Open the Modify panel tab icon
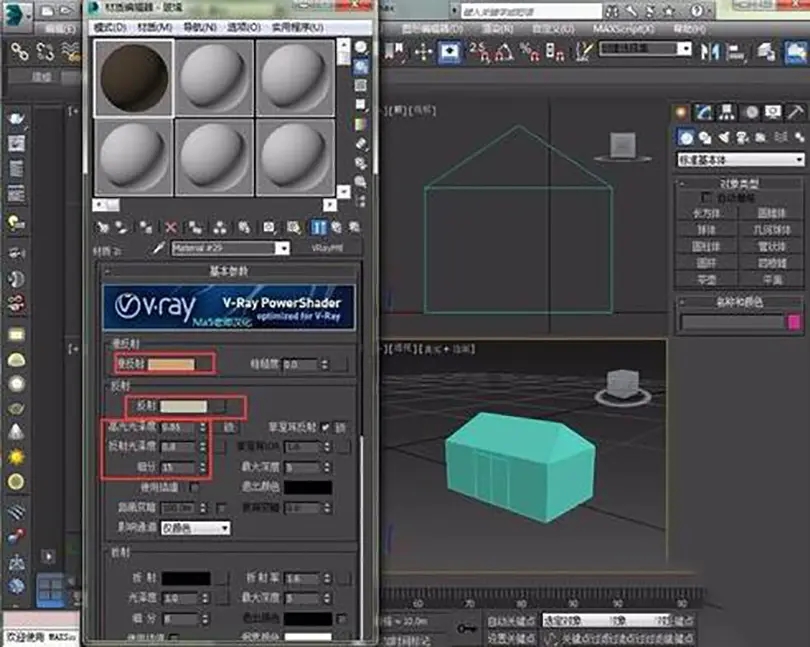 click(x=704, y=112)
